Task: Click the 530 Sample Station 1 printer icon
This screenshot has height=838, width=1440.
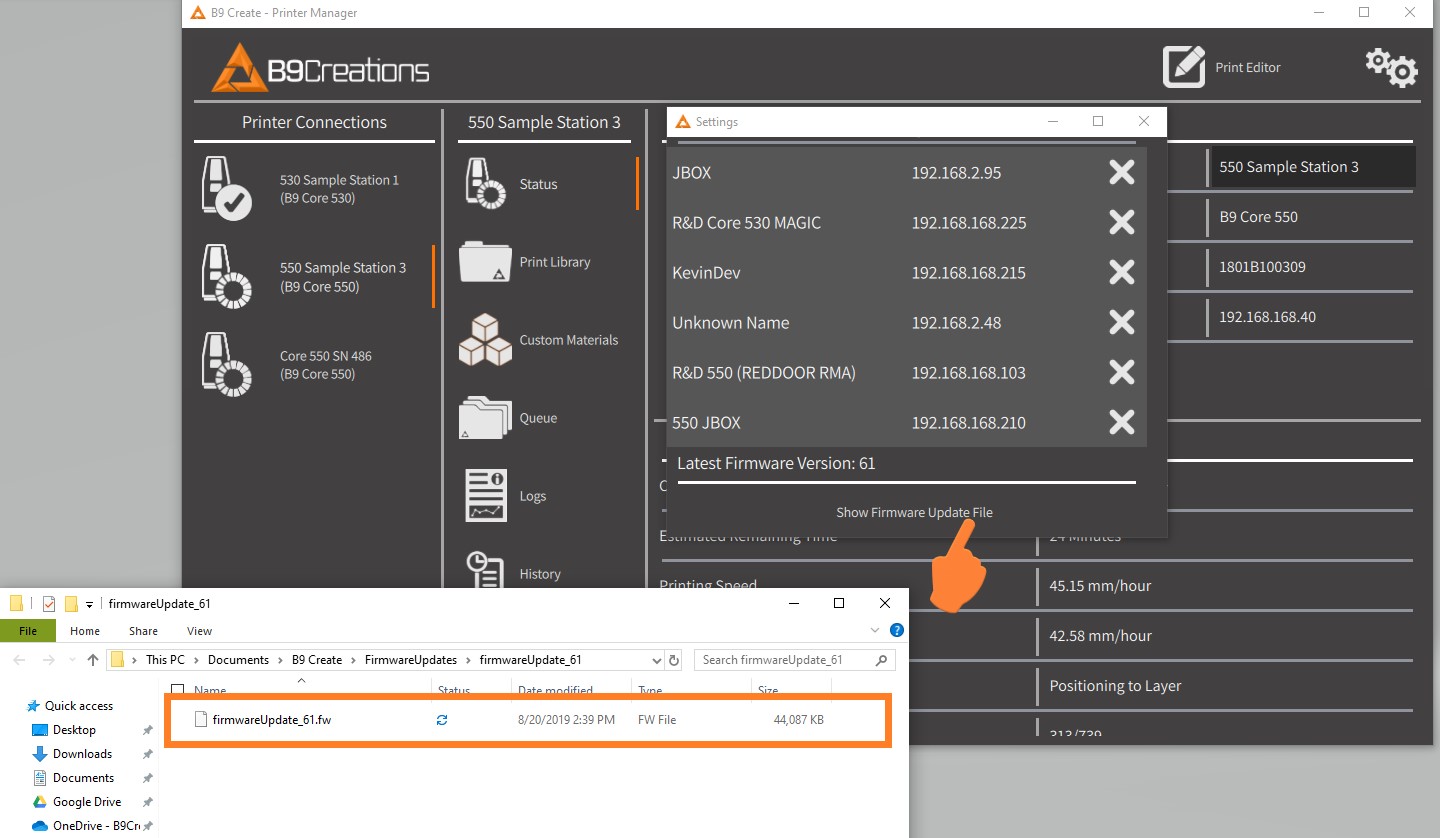Action: [x=226, y=188]
